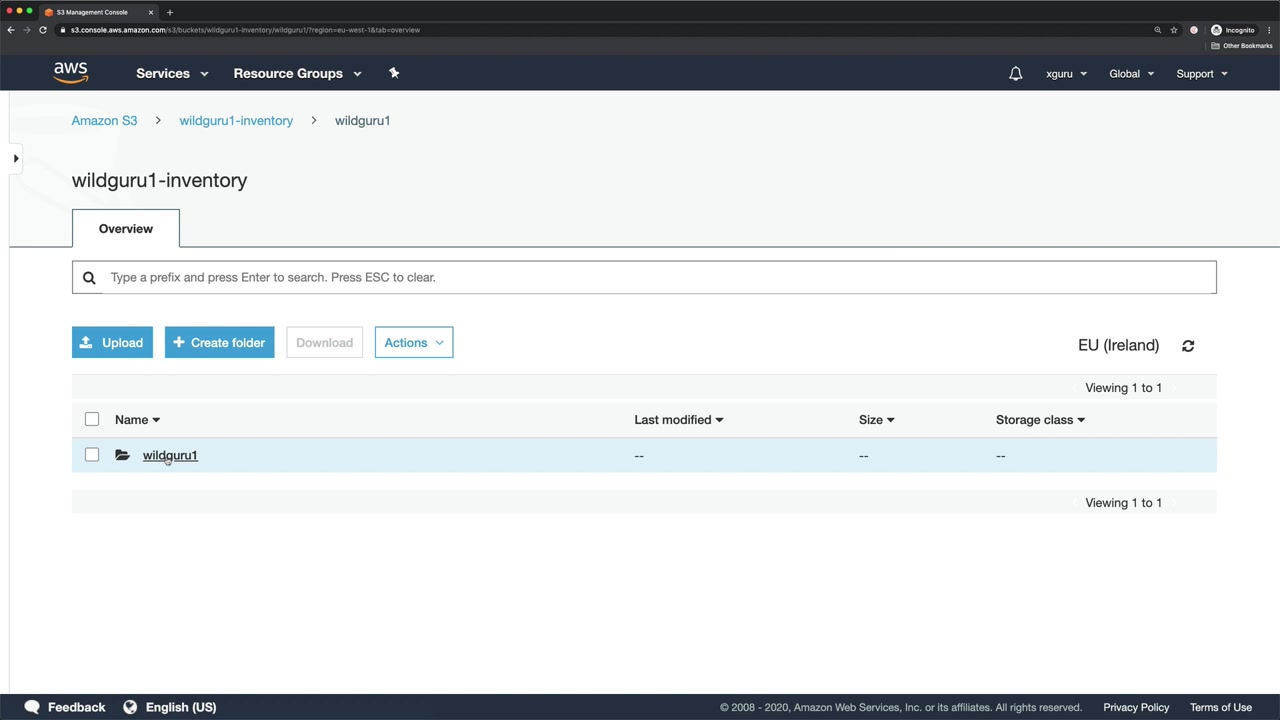Screen dimensions: 1280x720
Task: Click the Amazon Web Services copyright text
Action: click(x=901, y=707)
